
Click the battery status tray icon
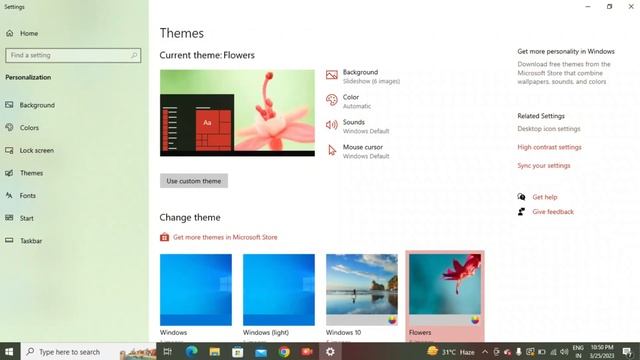pos(542,352)
